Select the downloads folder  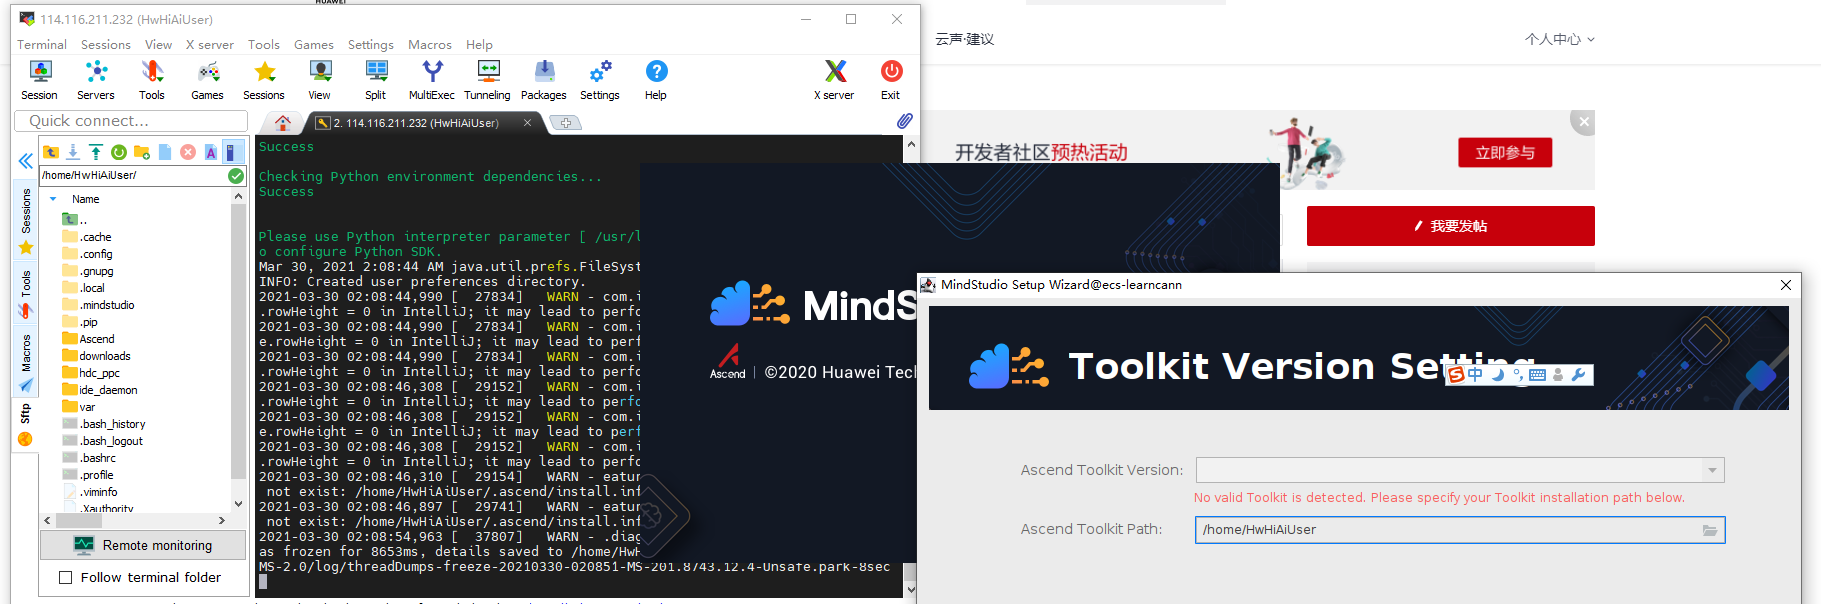click(96, 356)
